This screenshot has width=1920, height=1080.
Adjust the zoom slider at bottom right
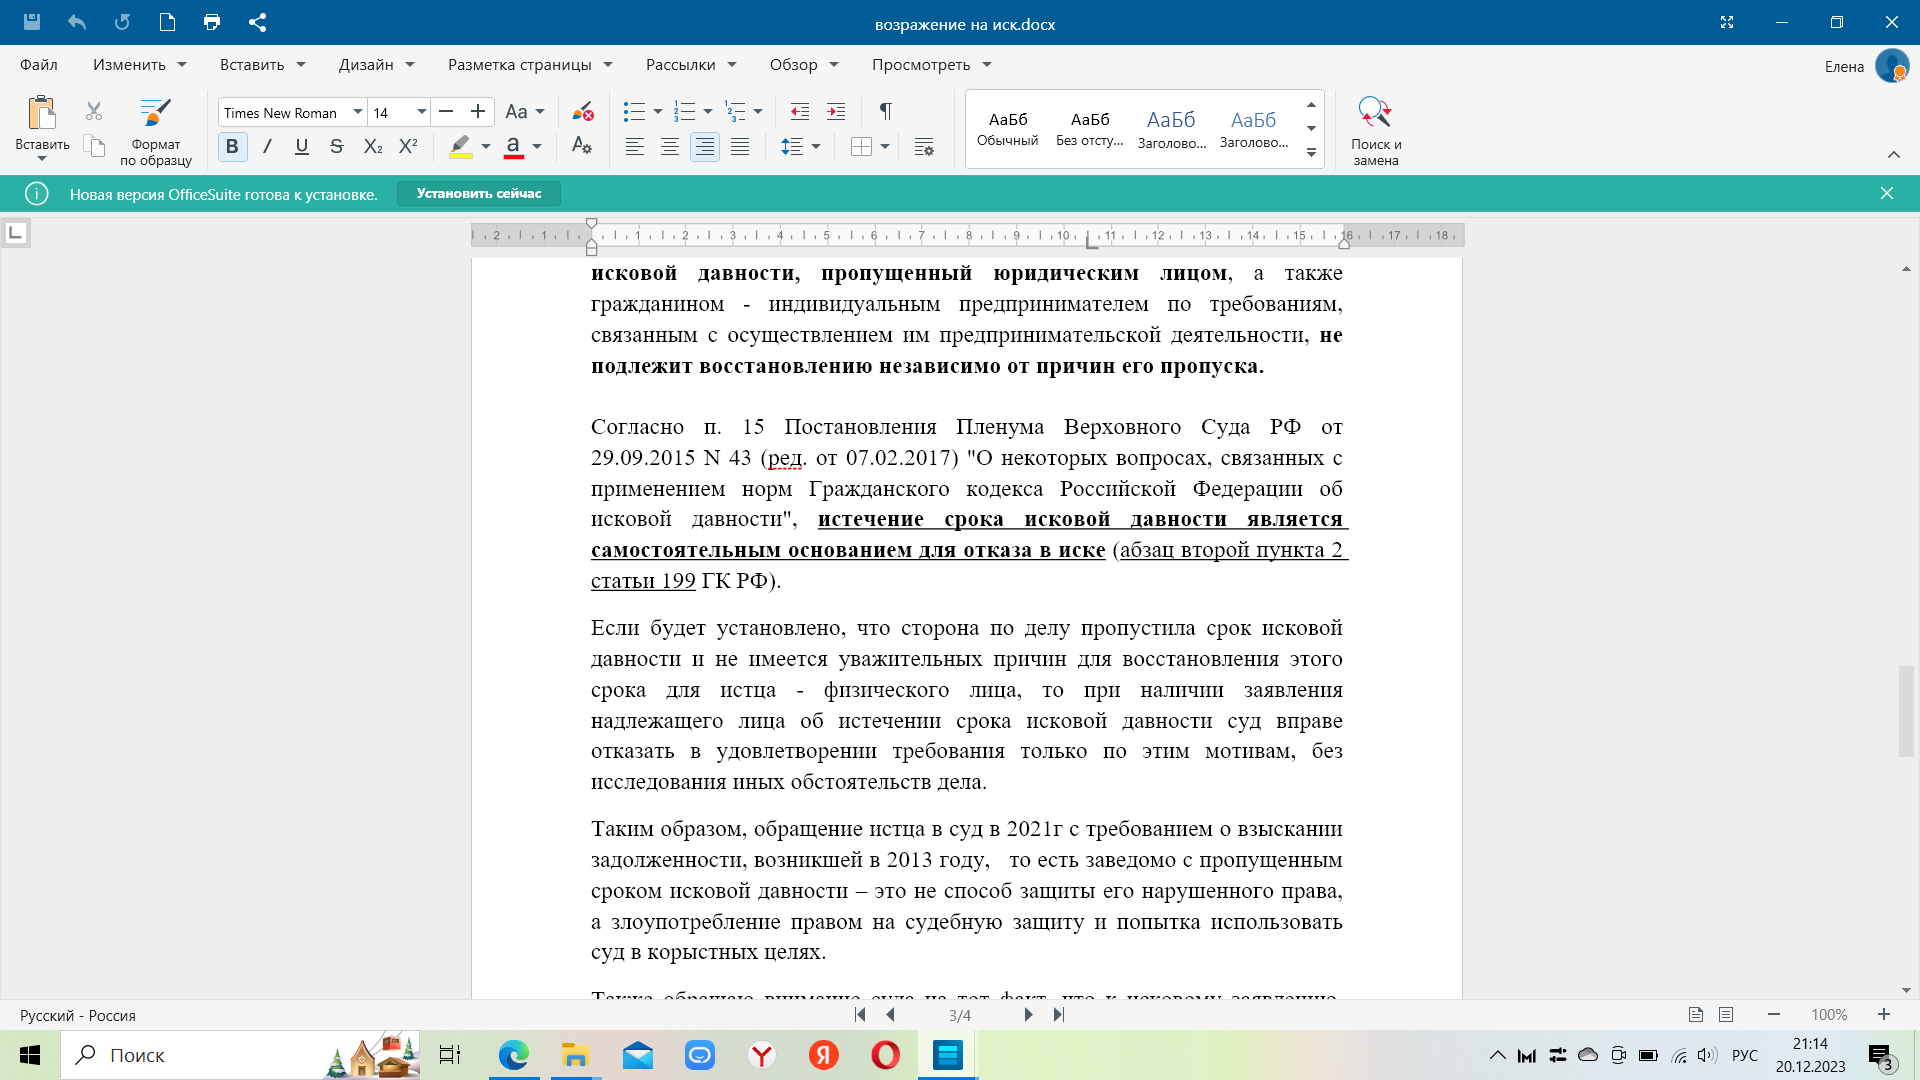[1828, 1015]
